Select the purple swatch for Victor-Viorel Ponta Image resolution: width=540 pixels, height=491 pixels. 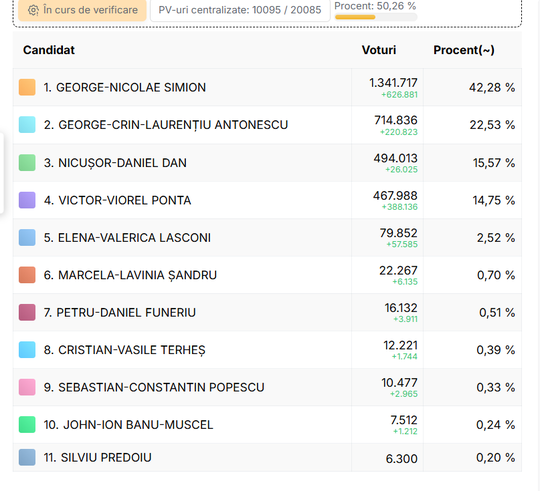pyautogui.click(x=27, y=200)
